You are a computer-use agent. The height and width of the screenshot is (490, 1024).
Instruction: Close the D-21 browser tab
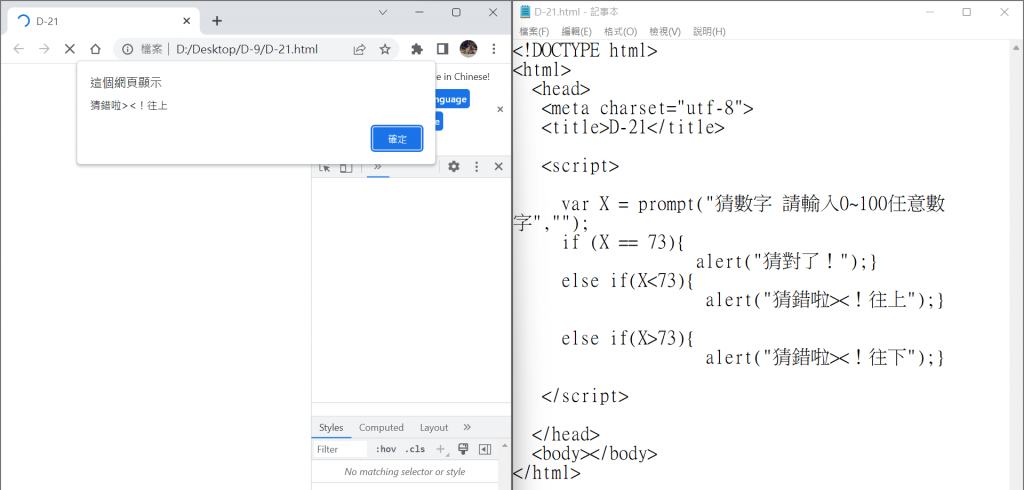pos(187,21)
